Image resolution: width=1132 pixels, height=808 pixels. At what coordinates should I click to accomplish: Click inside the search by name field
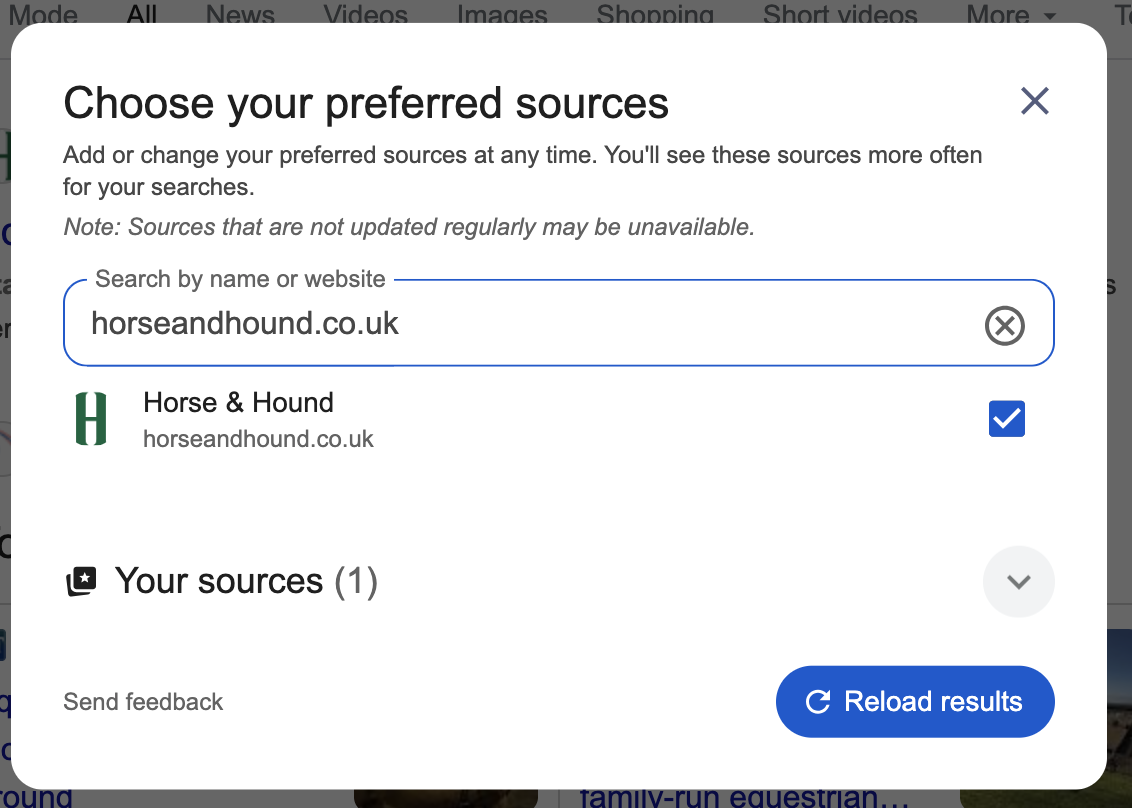(500, 323)
